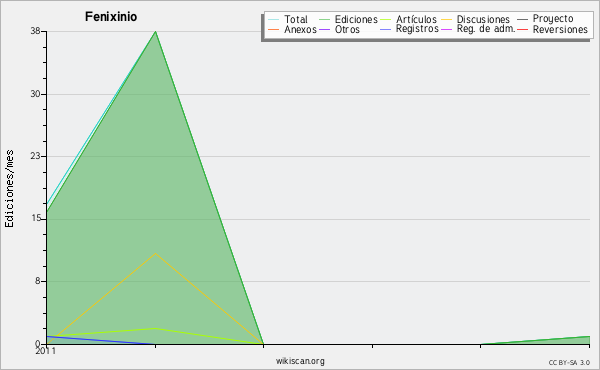Click the chart title Fenixinio
Image resolution: width=600 pixels, height=370 pixels.
[x=111, y=17]
